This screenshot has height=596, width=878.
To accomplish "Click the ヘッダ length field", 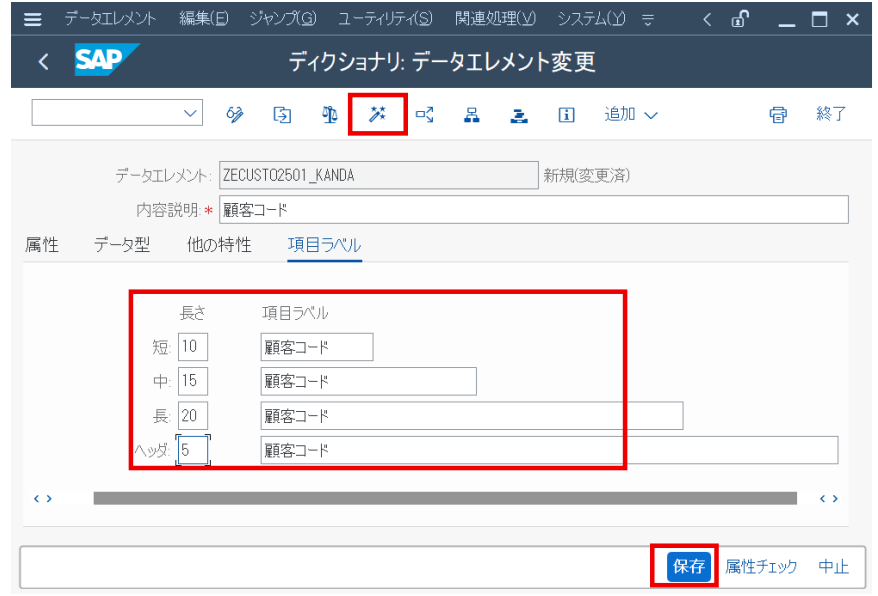I will pos(193,450).
